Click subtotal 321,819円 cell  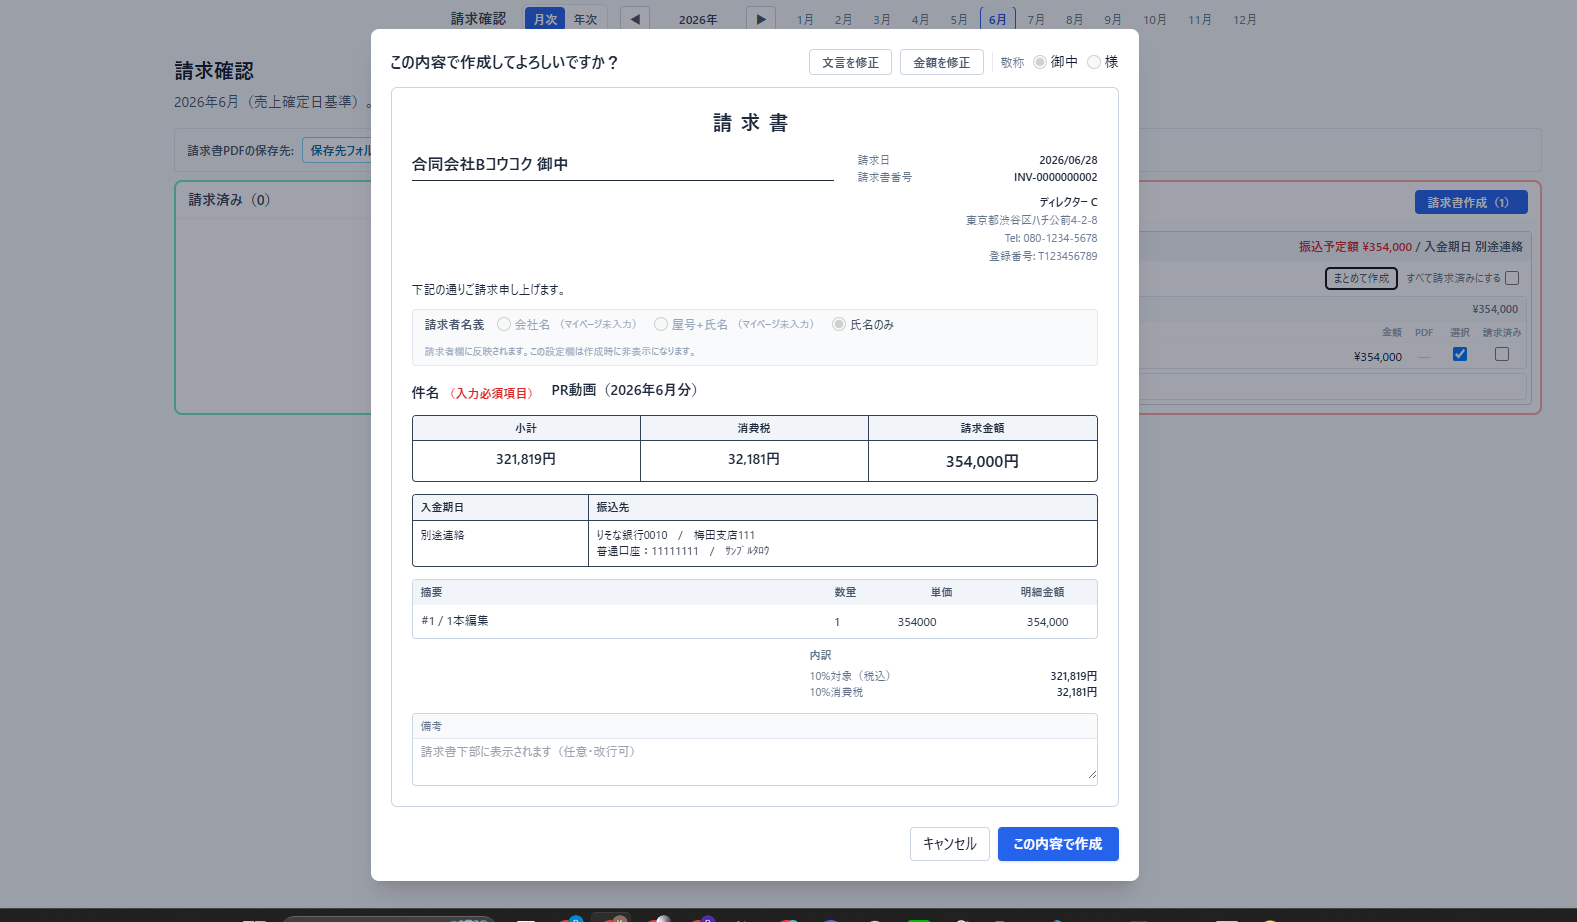click(x=526, y=460)
